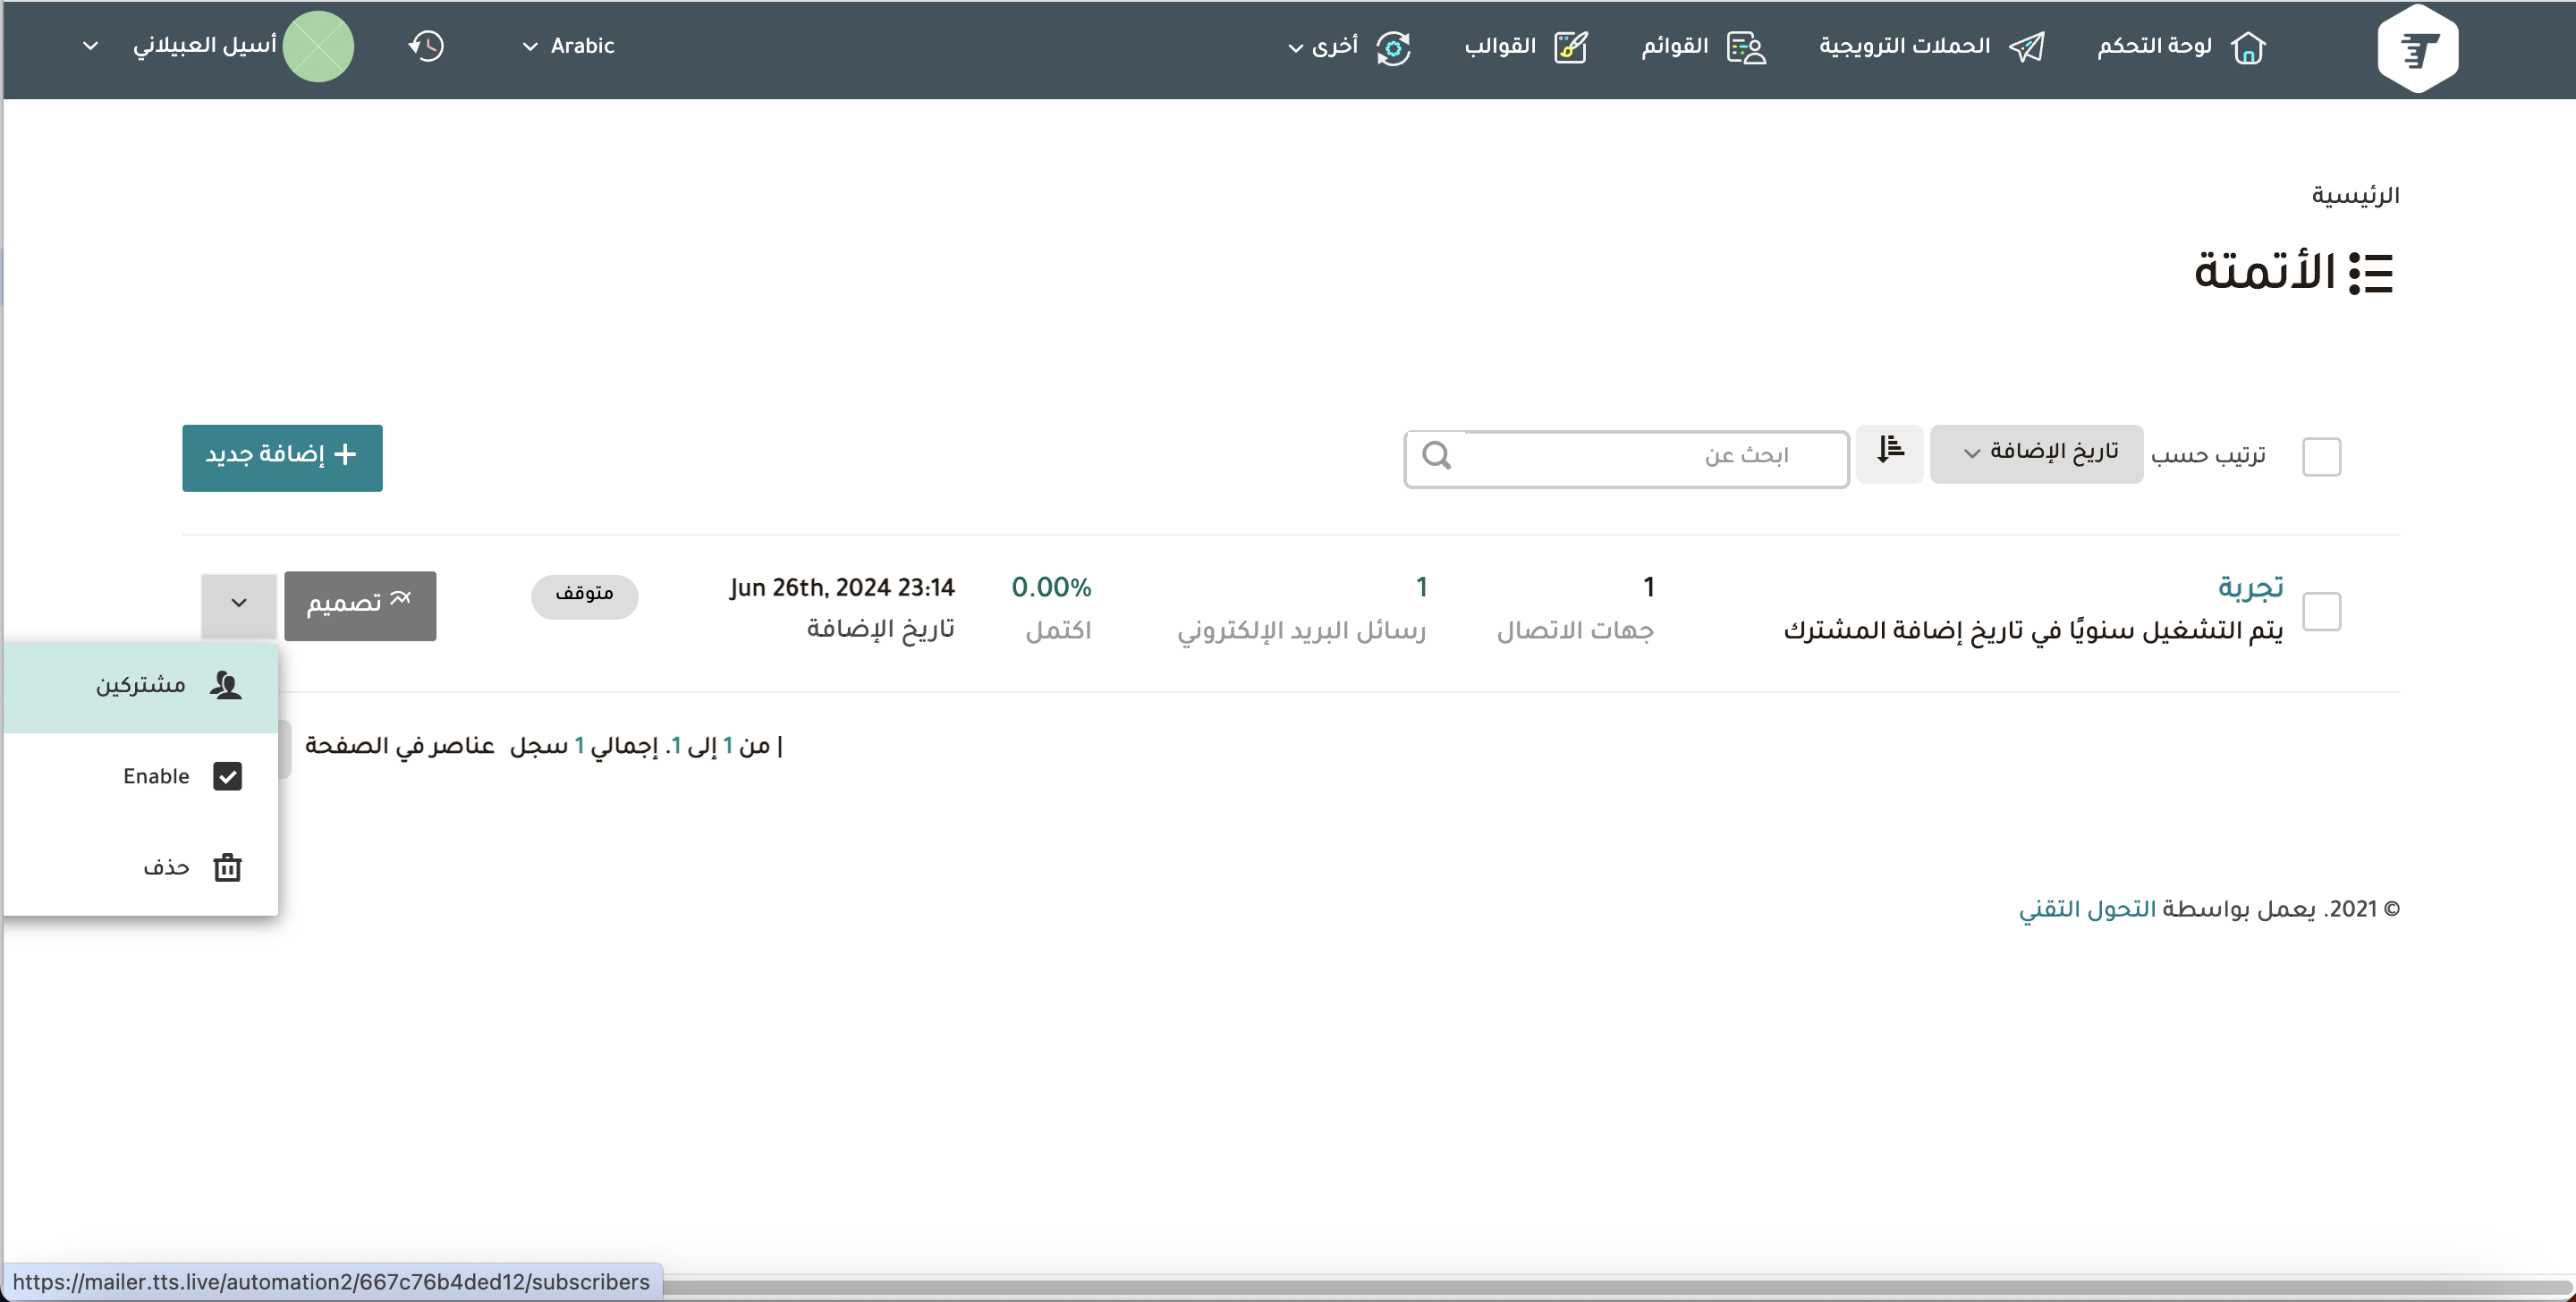
Task: Open activity history clock icon
Action: click(x=426, y=46)
